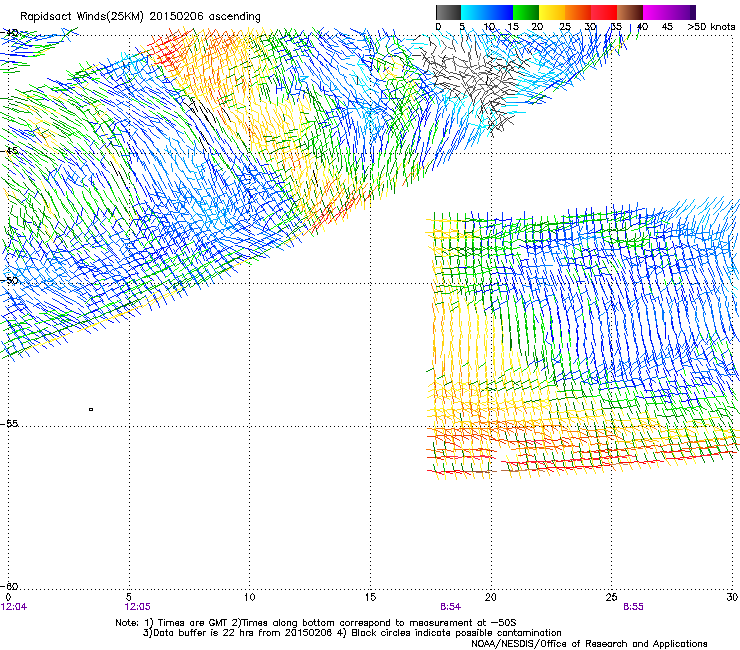Viewport: 740px width, 650px height.
Task: Click the longitude '30' axis label
Action: 732,597
